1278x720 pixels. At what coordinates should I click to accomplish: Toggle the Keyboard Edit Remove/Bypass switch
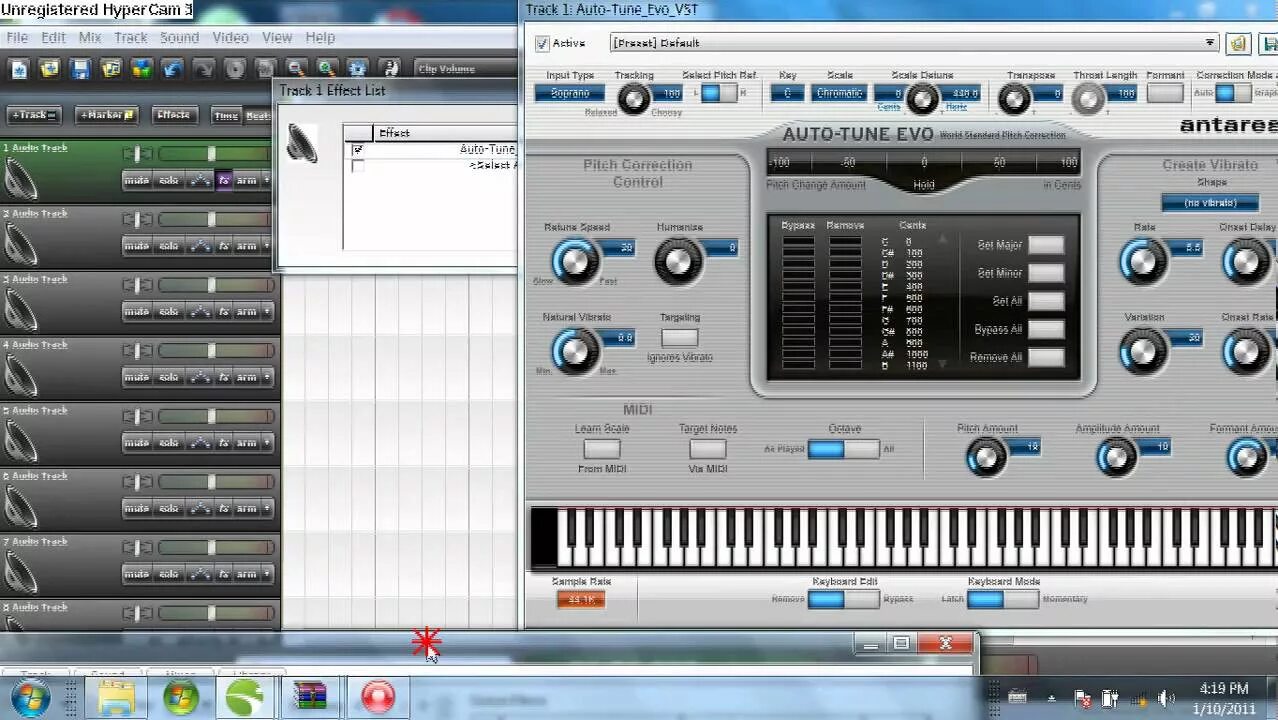(844, 599)
